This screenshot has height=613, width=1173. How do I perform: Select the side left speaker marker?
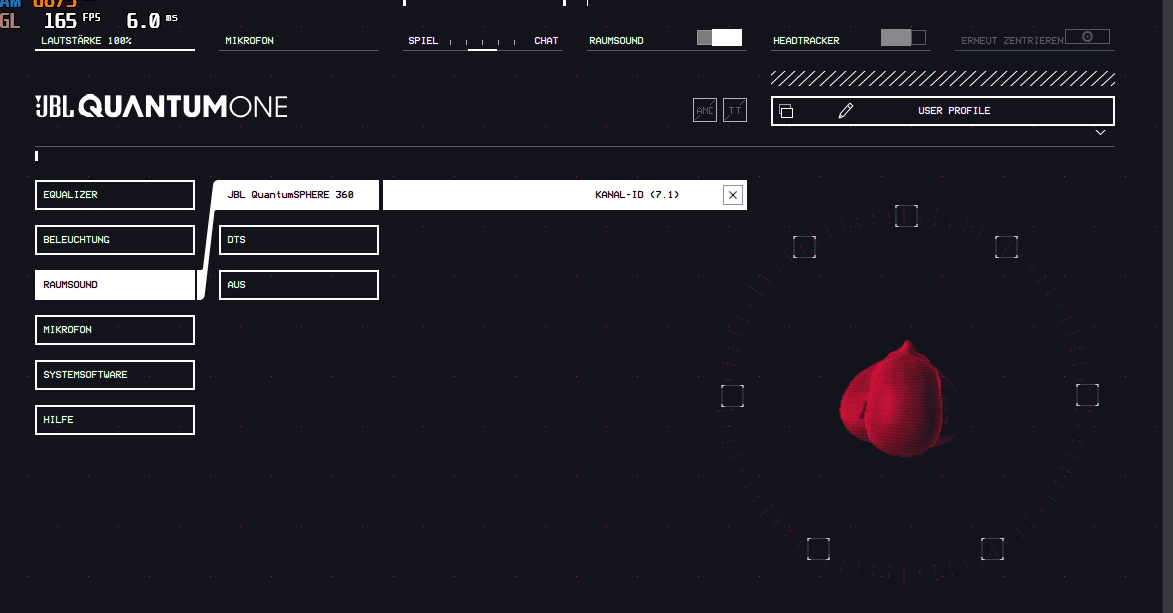coord(732,395)
